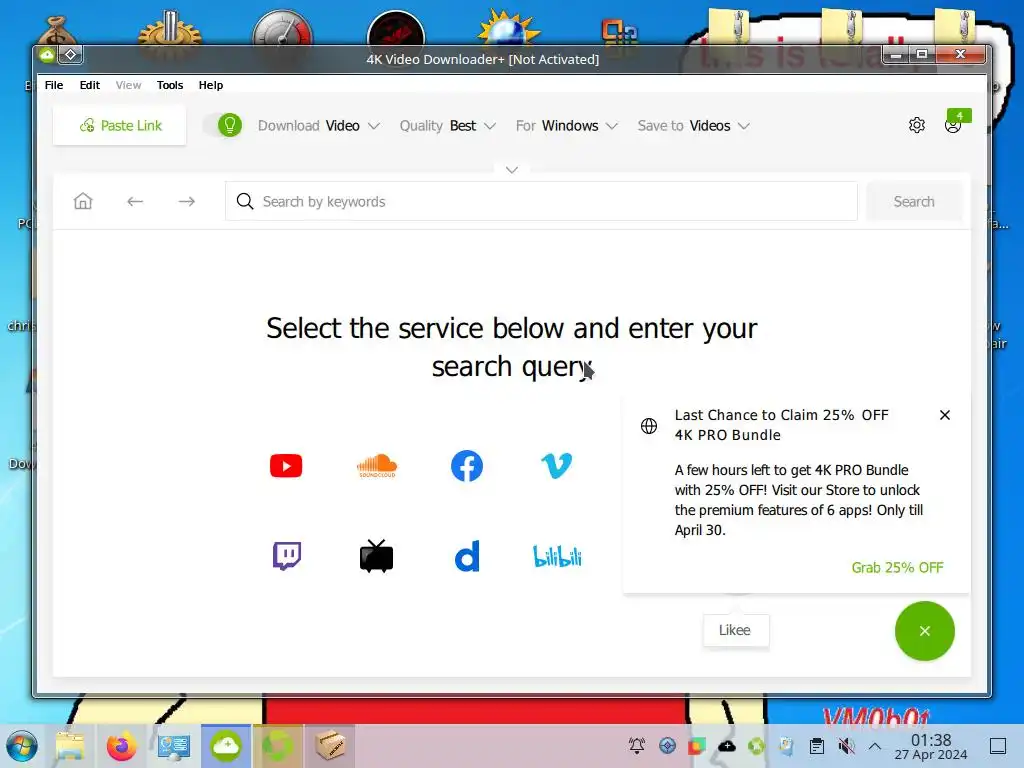
Task: Open notifications bell in system tray
Action: [637, 746]
